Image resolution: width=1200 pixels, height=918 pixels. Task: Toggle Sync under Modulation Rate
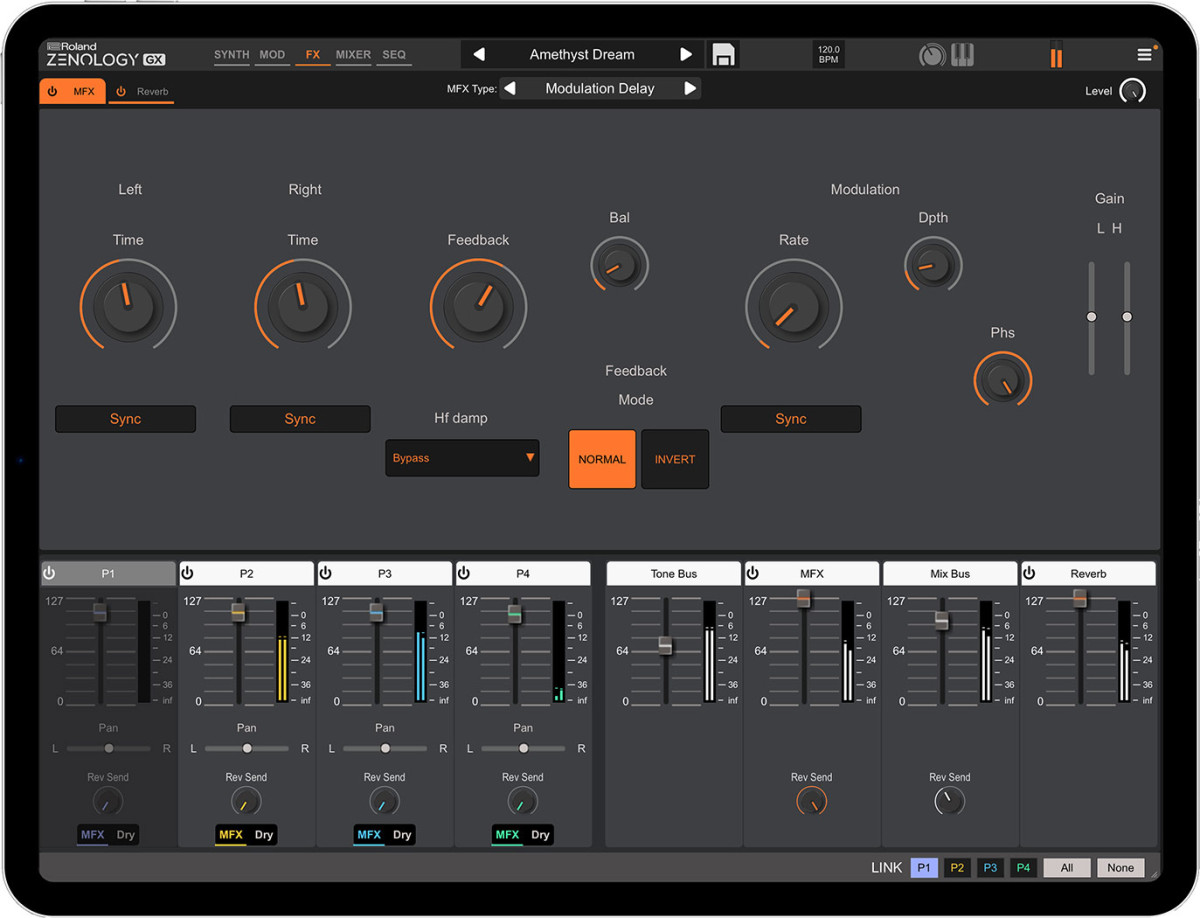[x=791, y=419]
